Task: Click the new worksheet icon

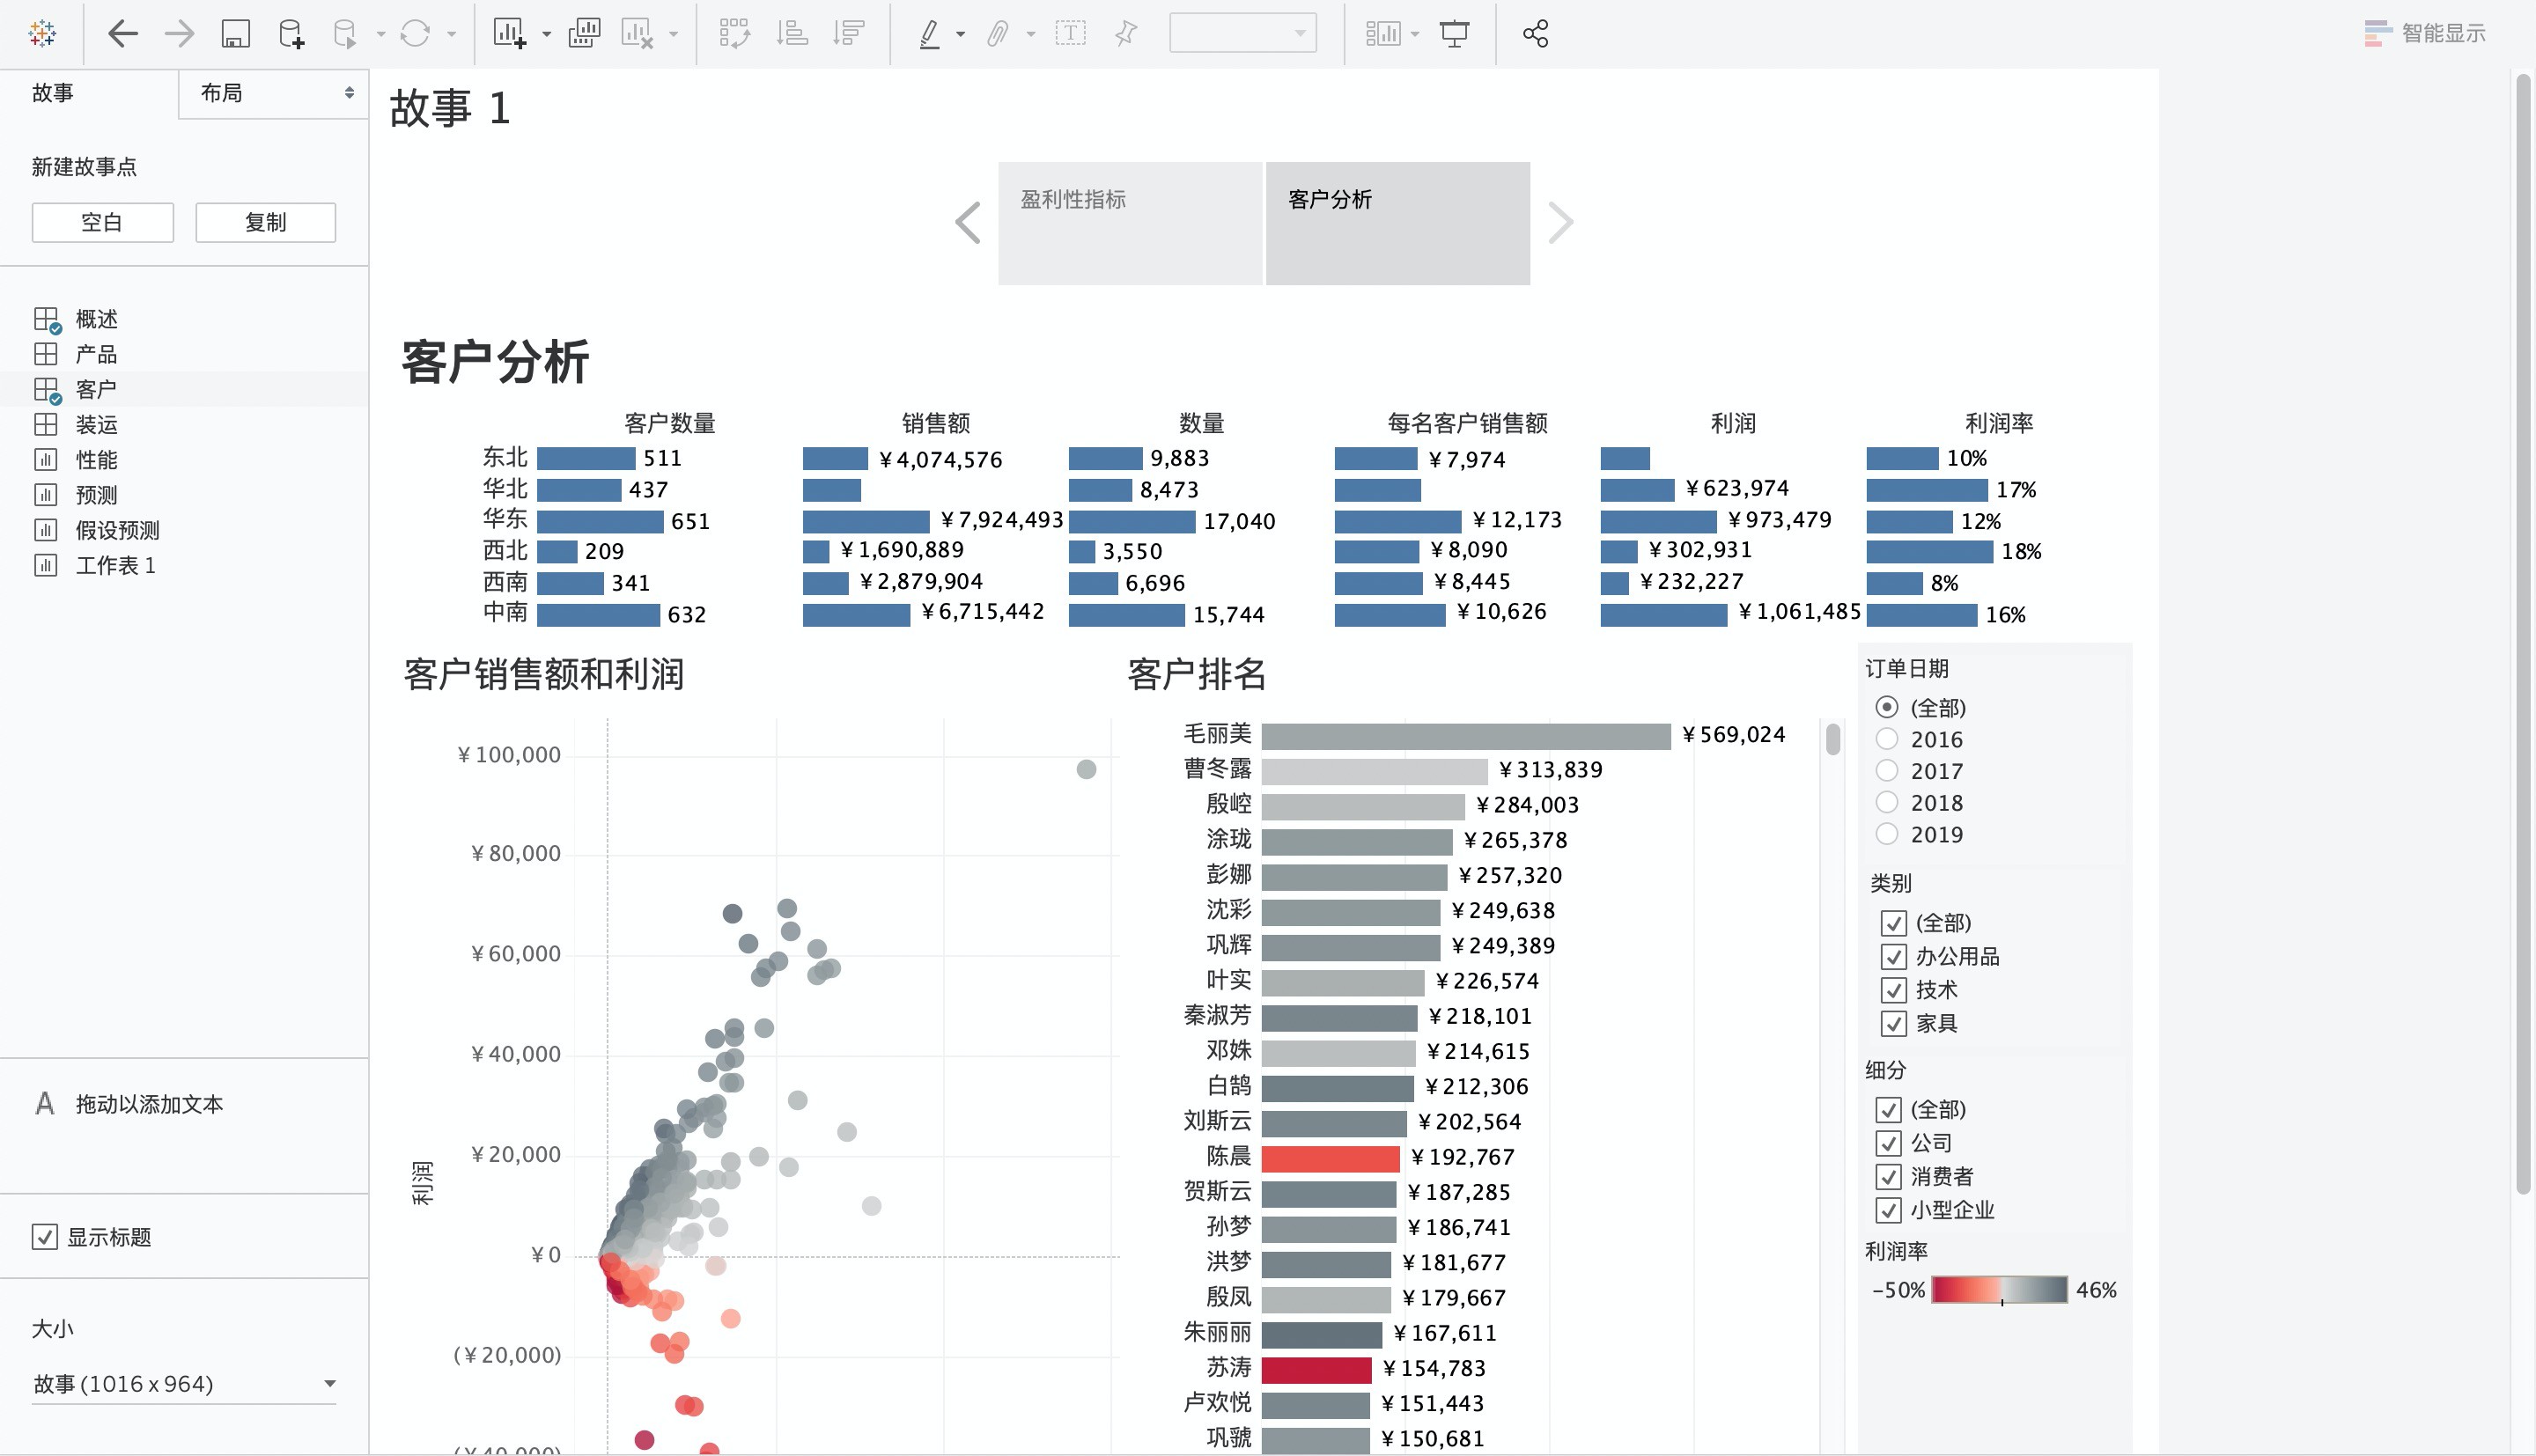Action: click(x=509, y=34)
